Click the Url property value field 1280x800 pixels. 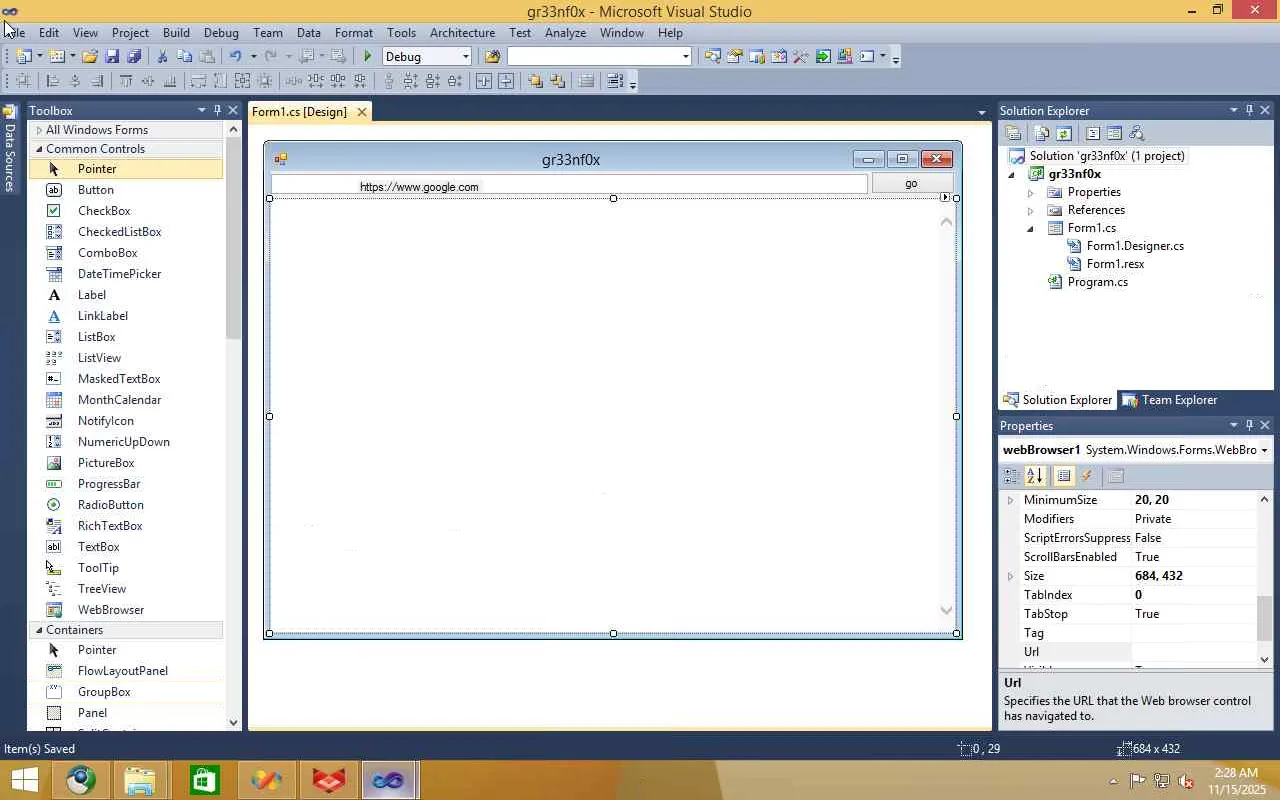point(1194,652)
